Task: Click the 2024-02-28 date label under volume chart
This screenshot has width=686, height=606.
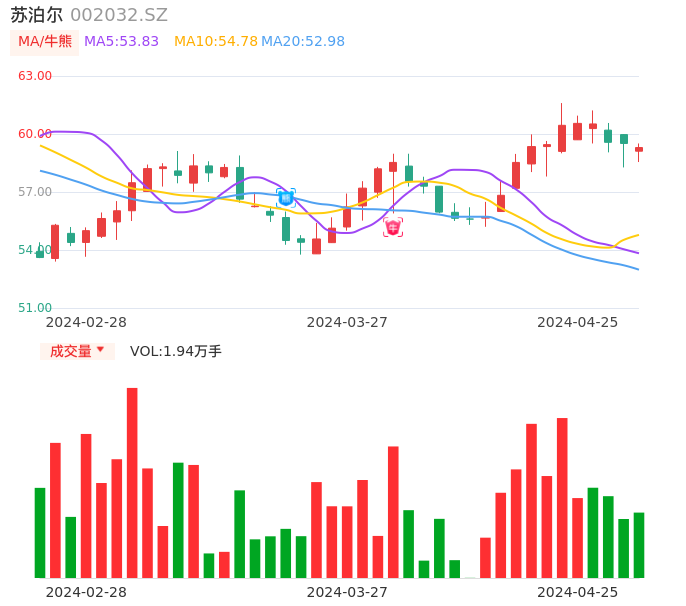Action: click(x=86, y=592)
